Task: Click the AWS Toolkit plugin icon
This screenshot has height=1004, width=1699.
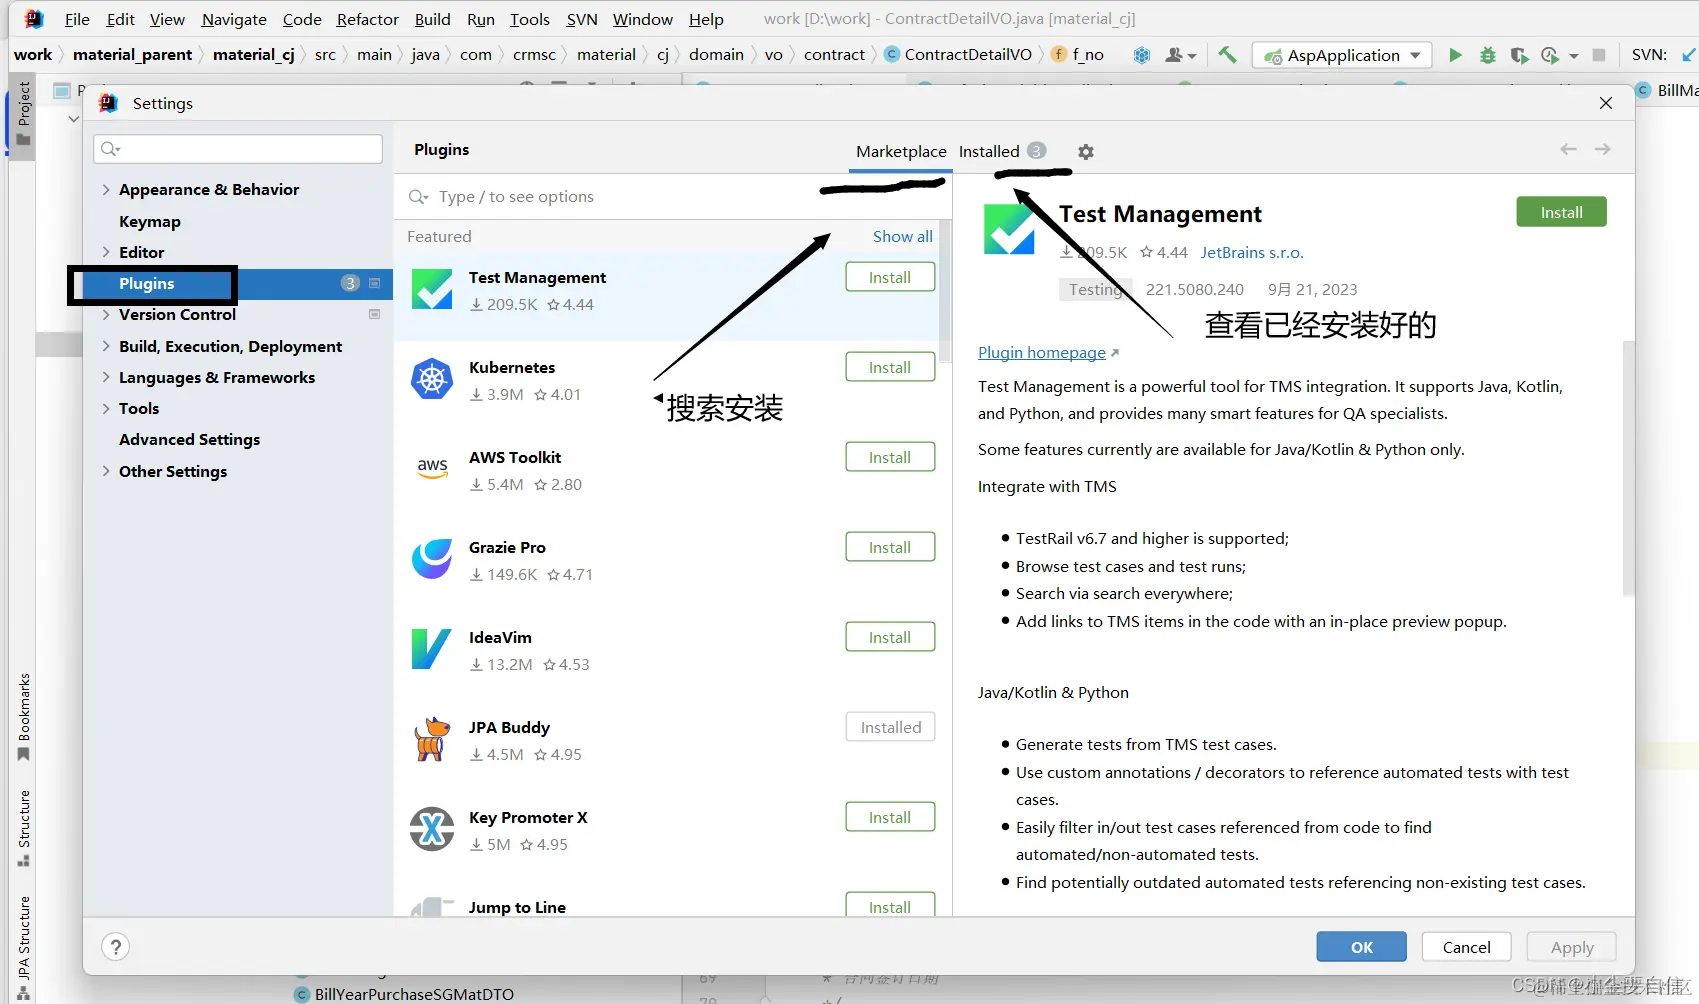Action: 432,468
